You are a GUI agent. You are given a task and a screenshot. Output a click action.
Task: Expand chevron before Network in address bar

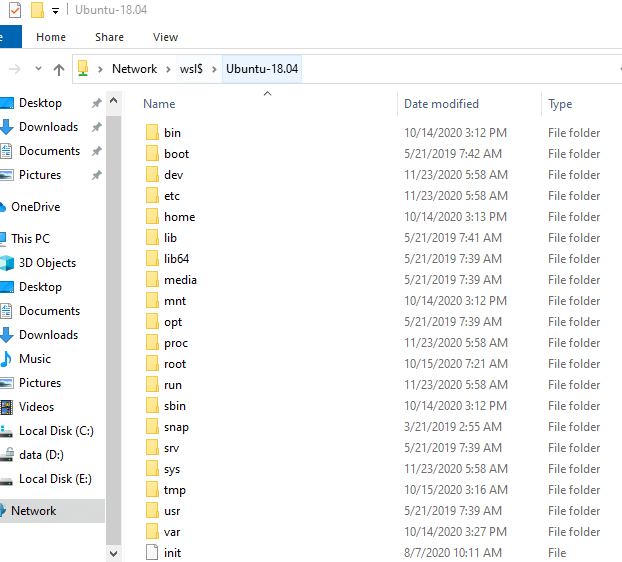[100, 69]
